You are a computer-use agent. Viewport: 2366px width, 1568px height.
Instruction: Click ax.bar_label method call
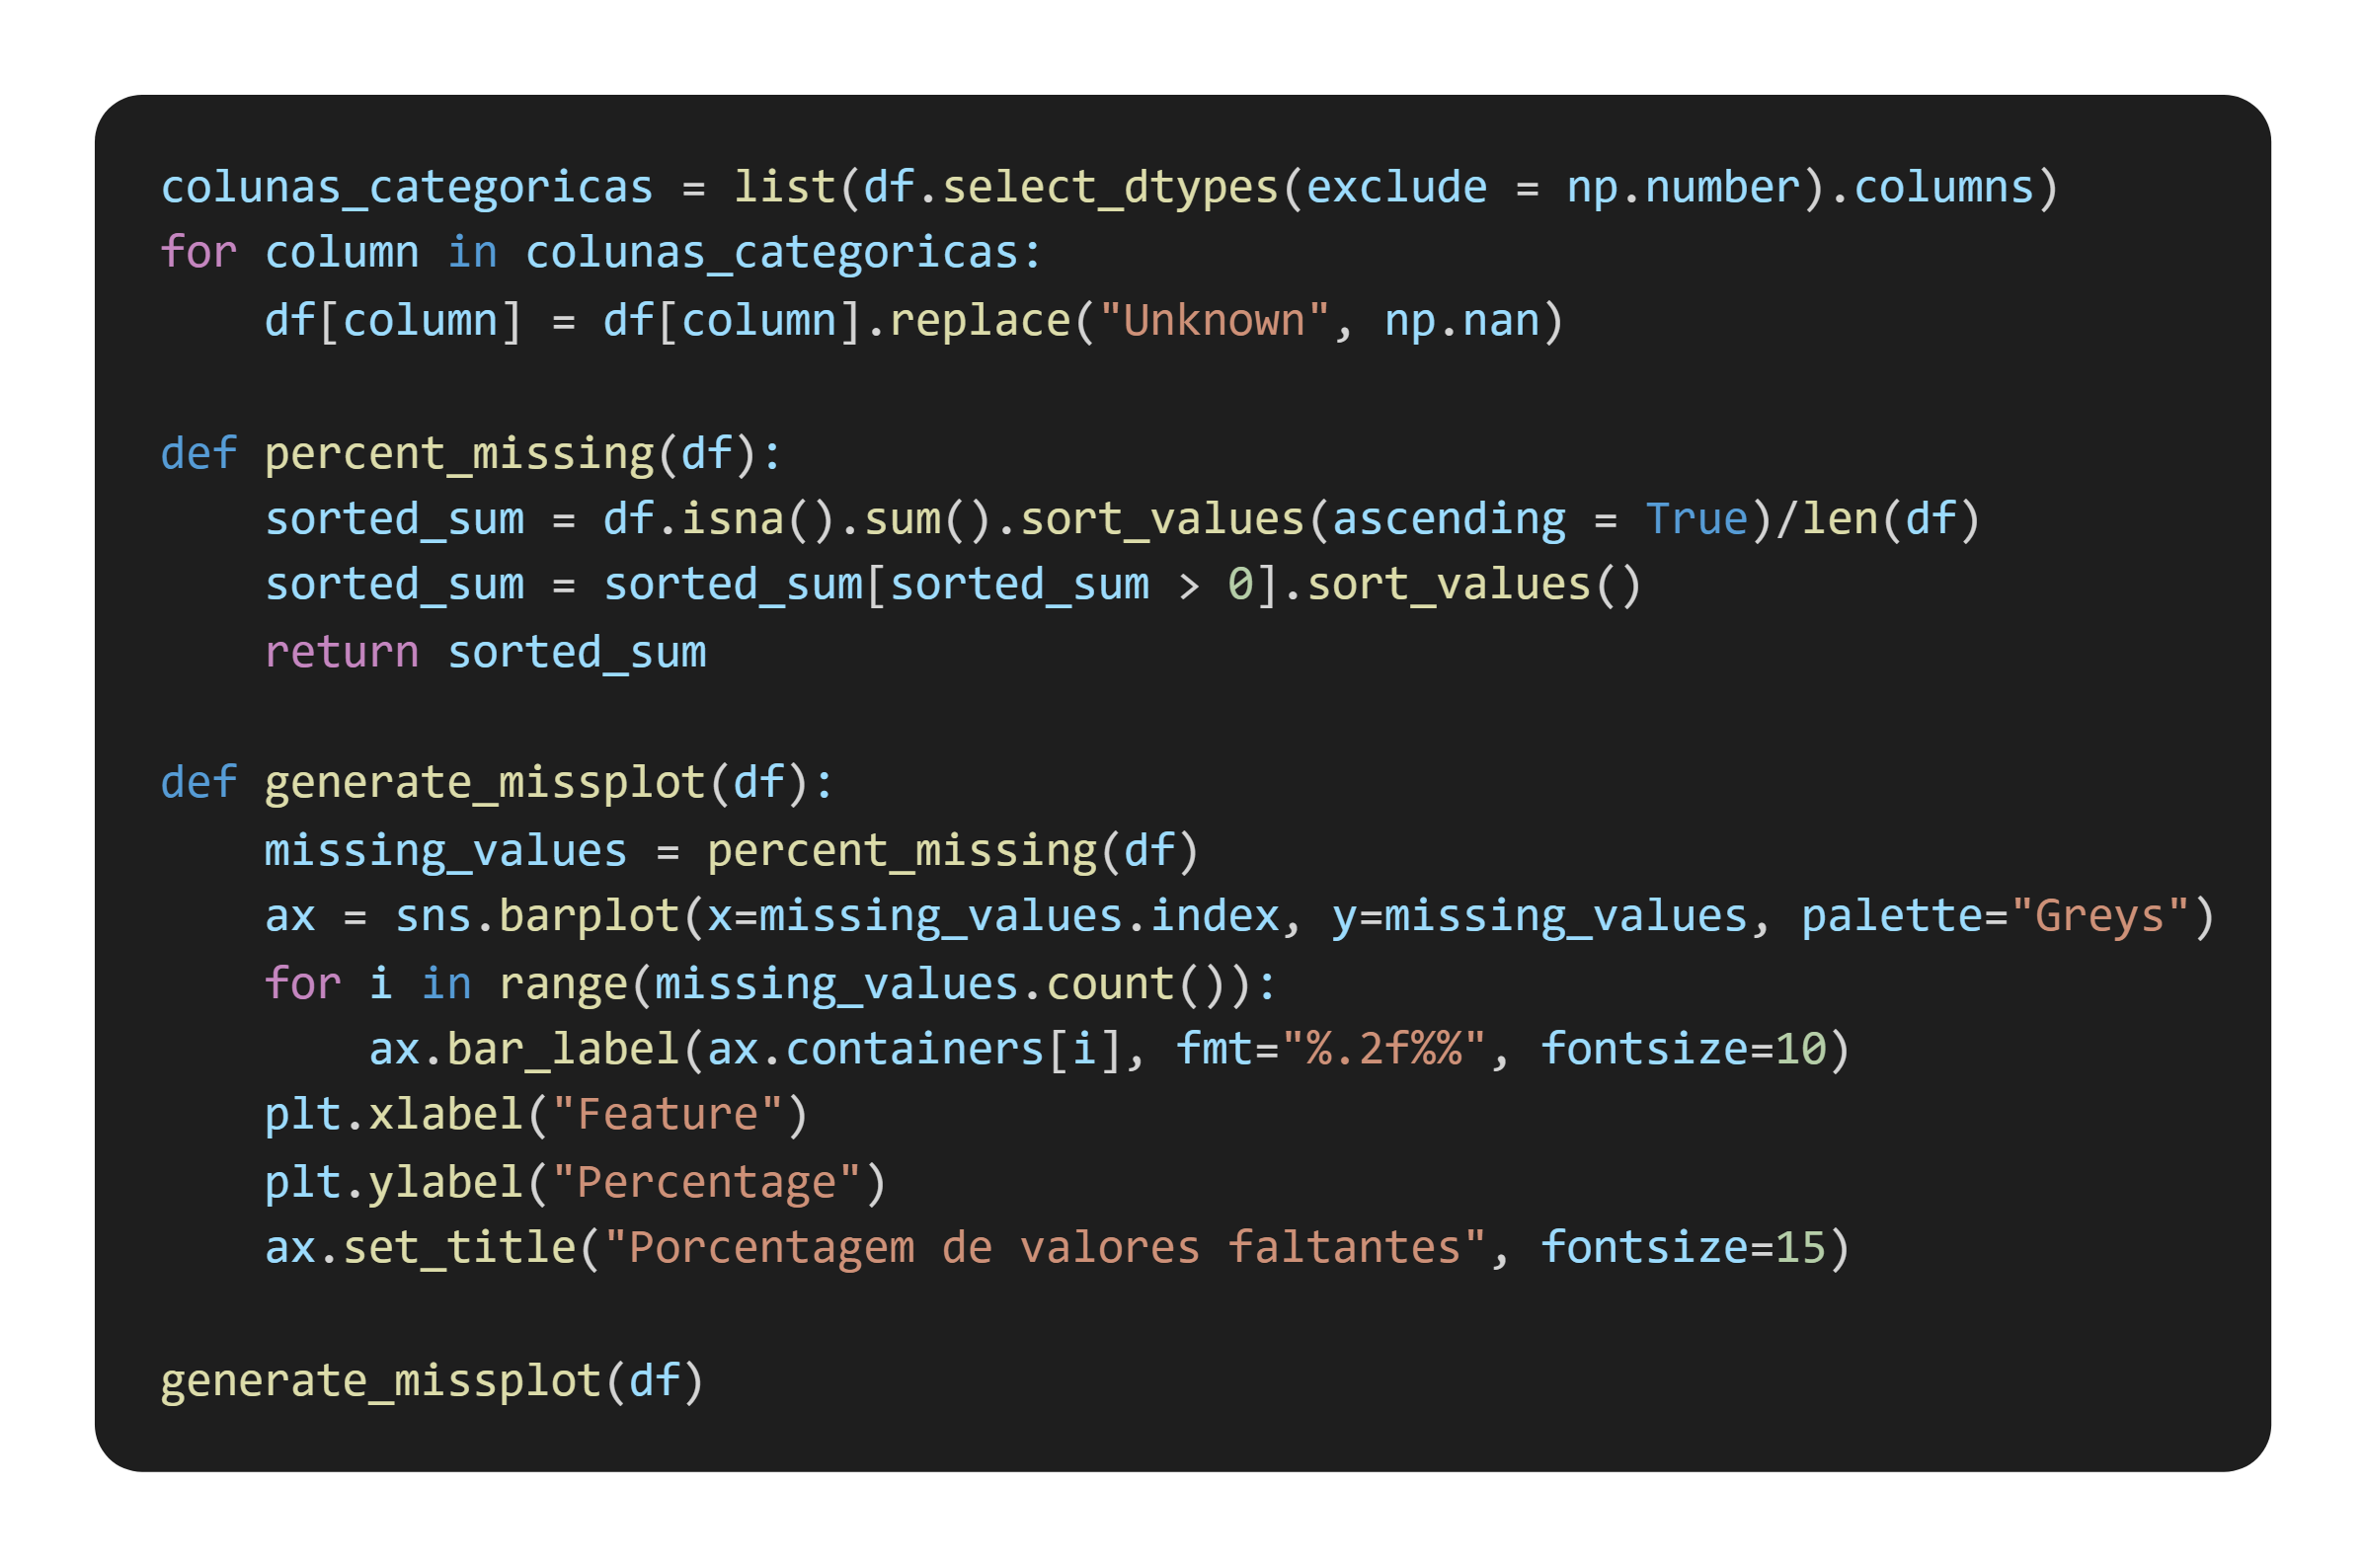pyautogui.click(x=524, y=1049)
